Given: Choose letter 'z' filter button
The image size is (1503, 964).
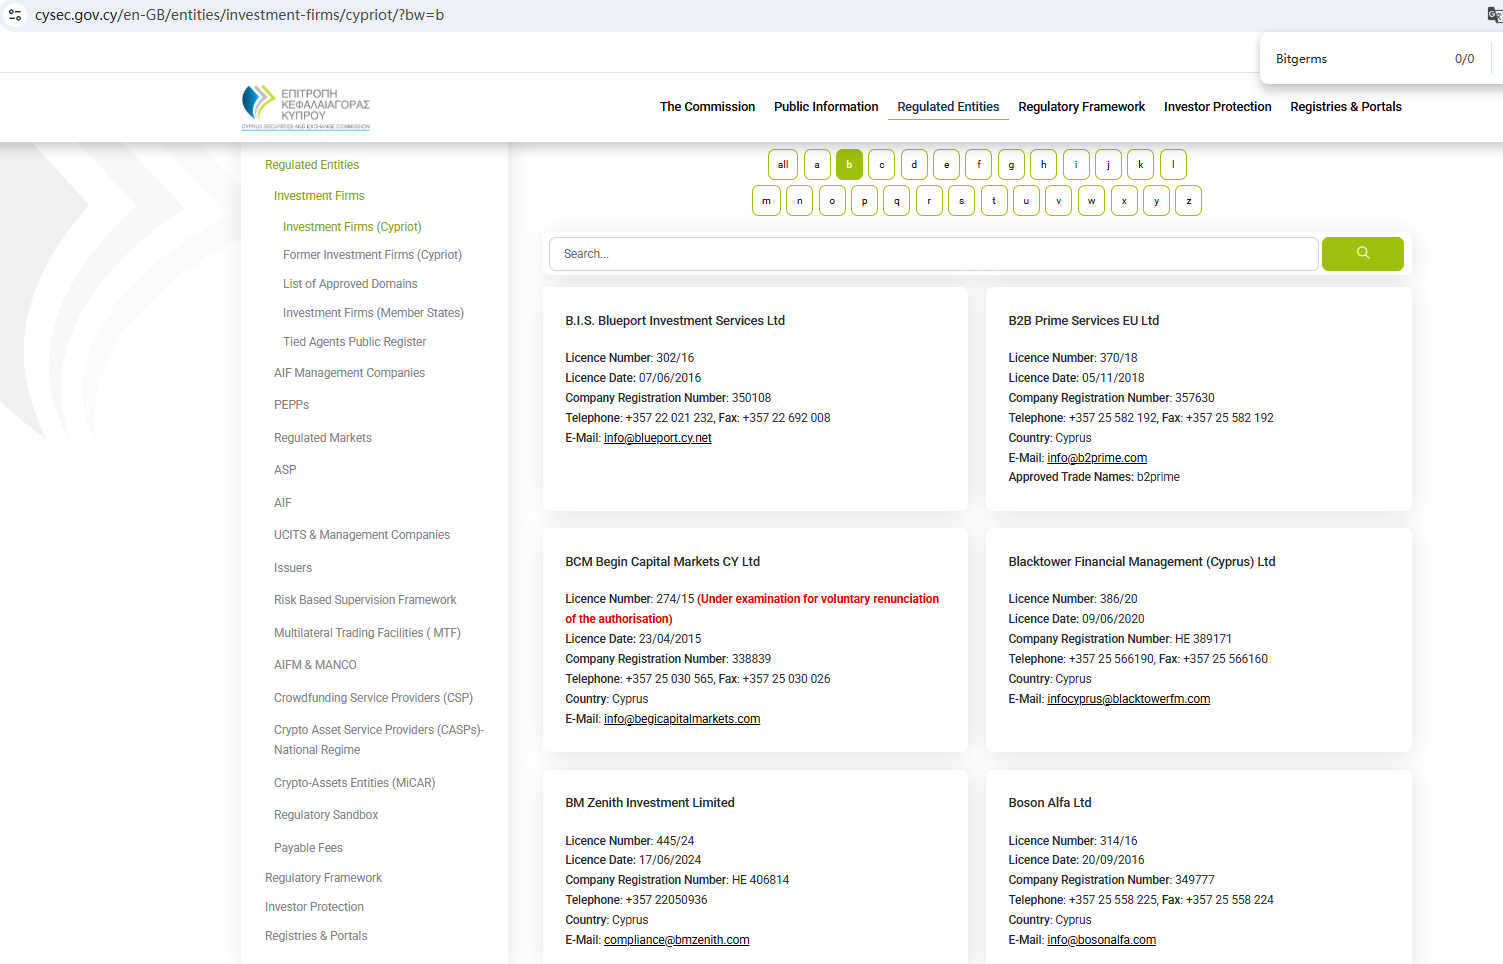Looking at the screenshot, I should (x=1188, y=201).
